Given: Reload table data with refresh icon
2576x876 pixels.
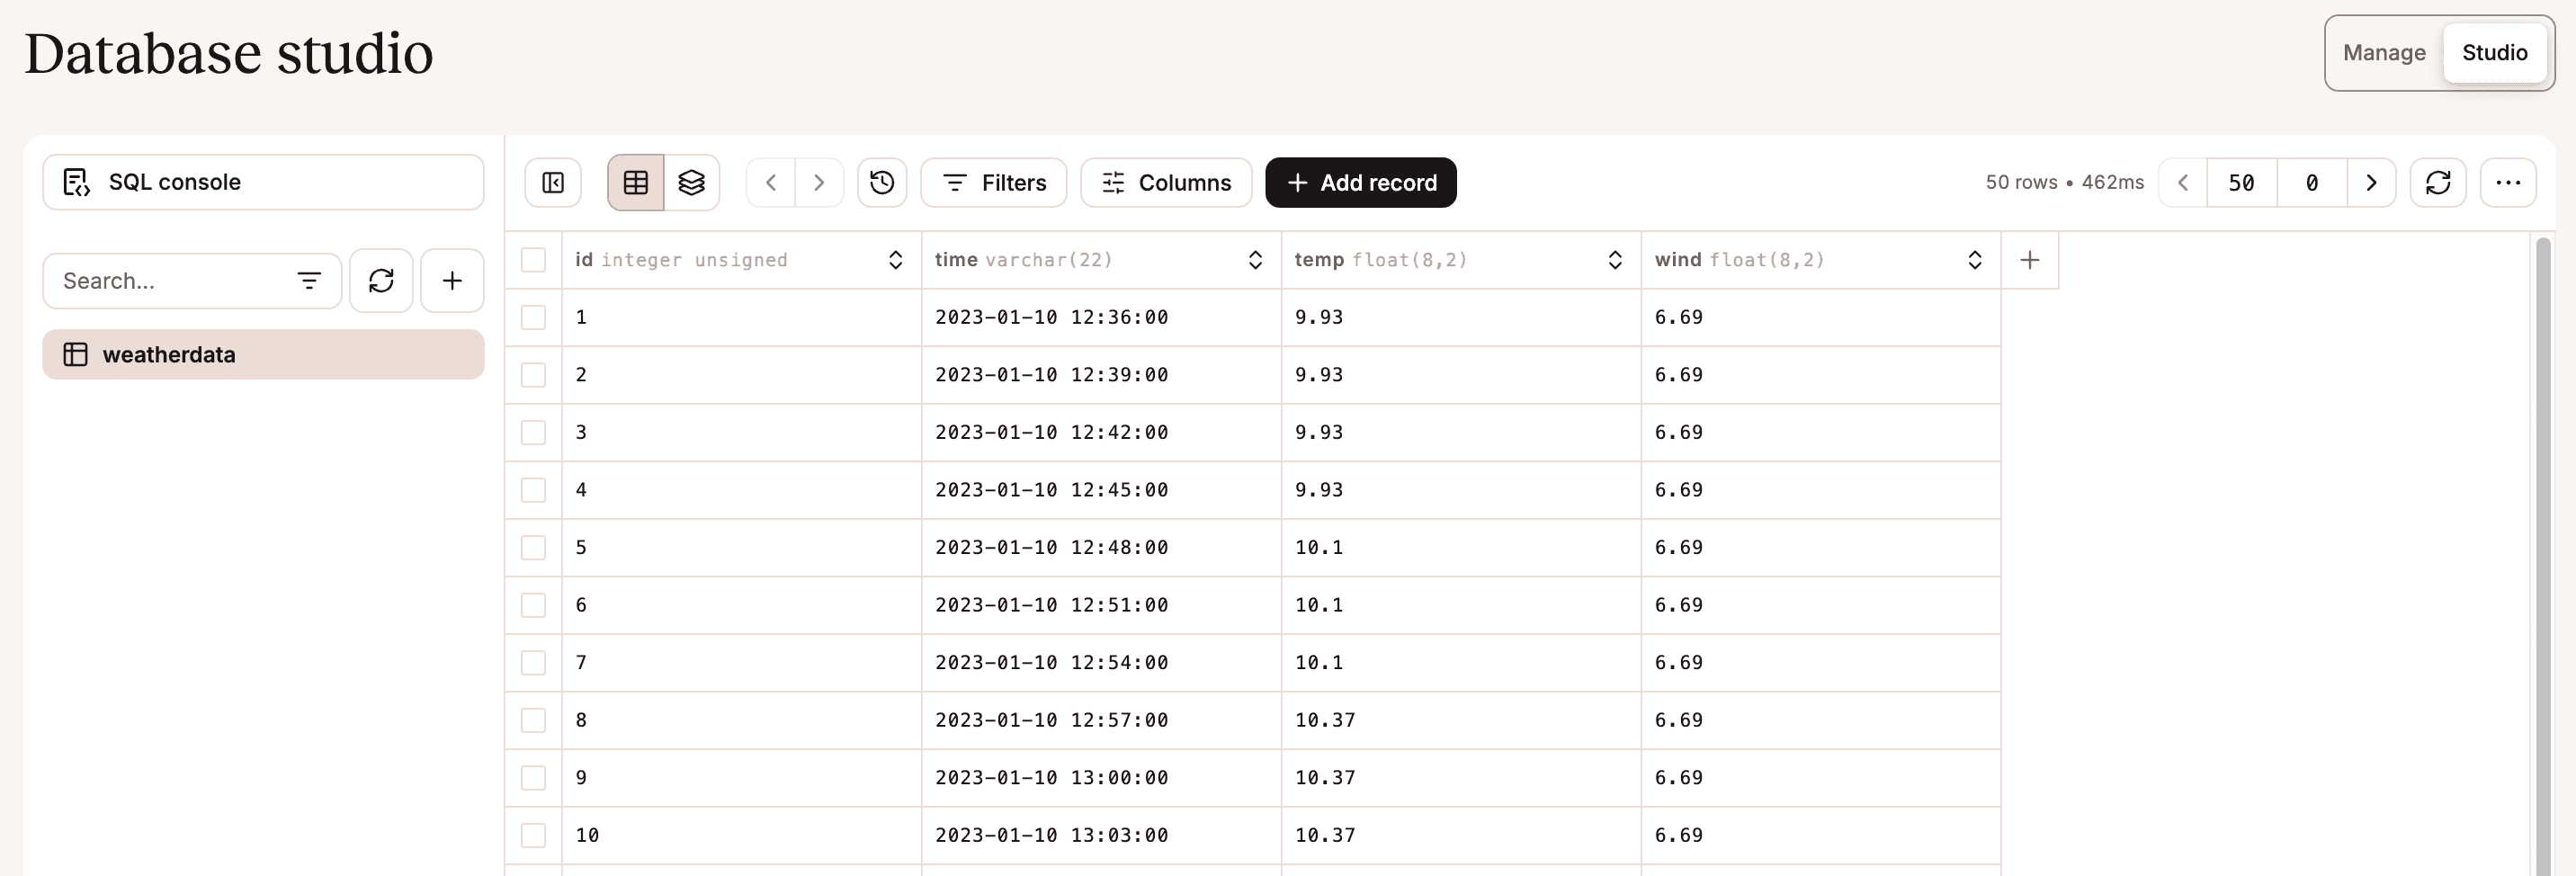Looking at the screenshot, I should click(x=2437, y=182).
